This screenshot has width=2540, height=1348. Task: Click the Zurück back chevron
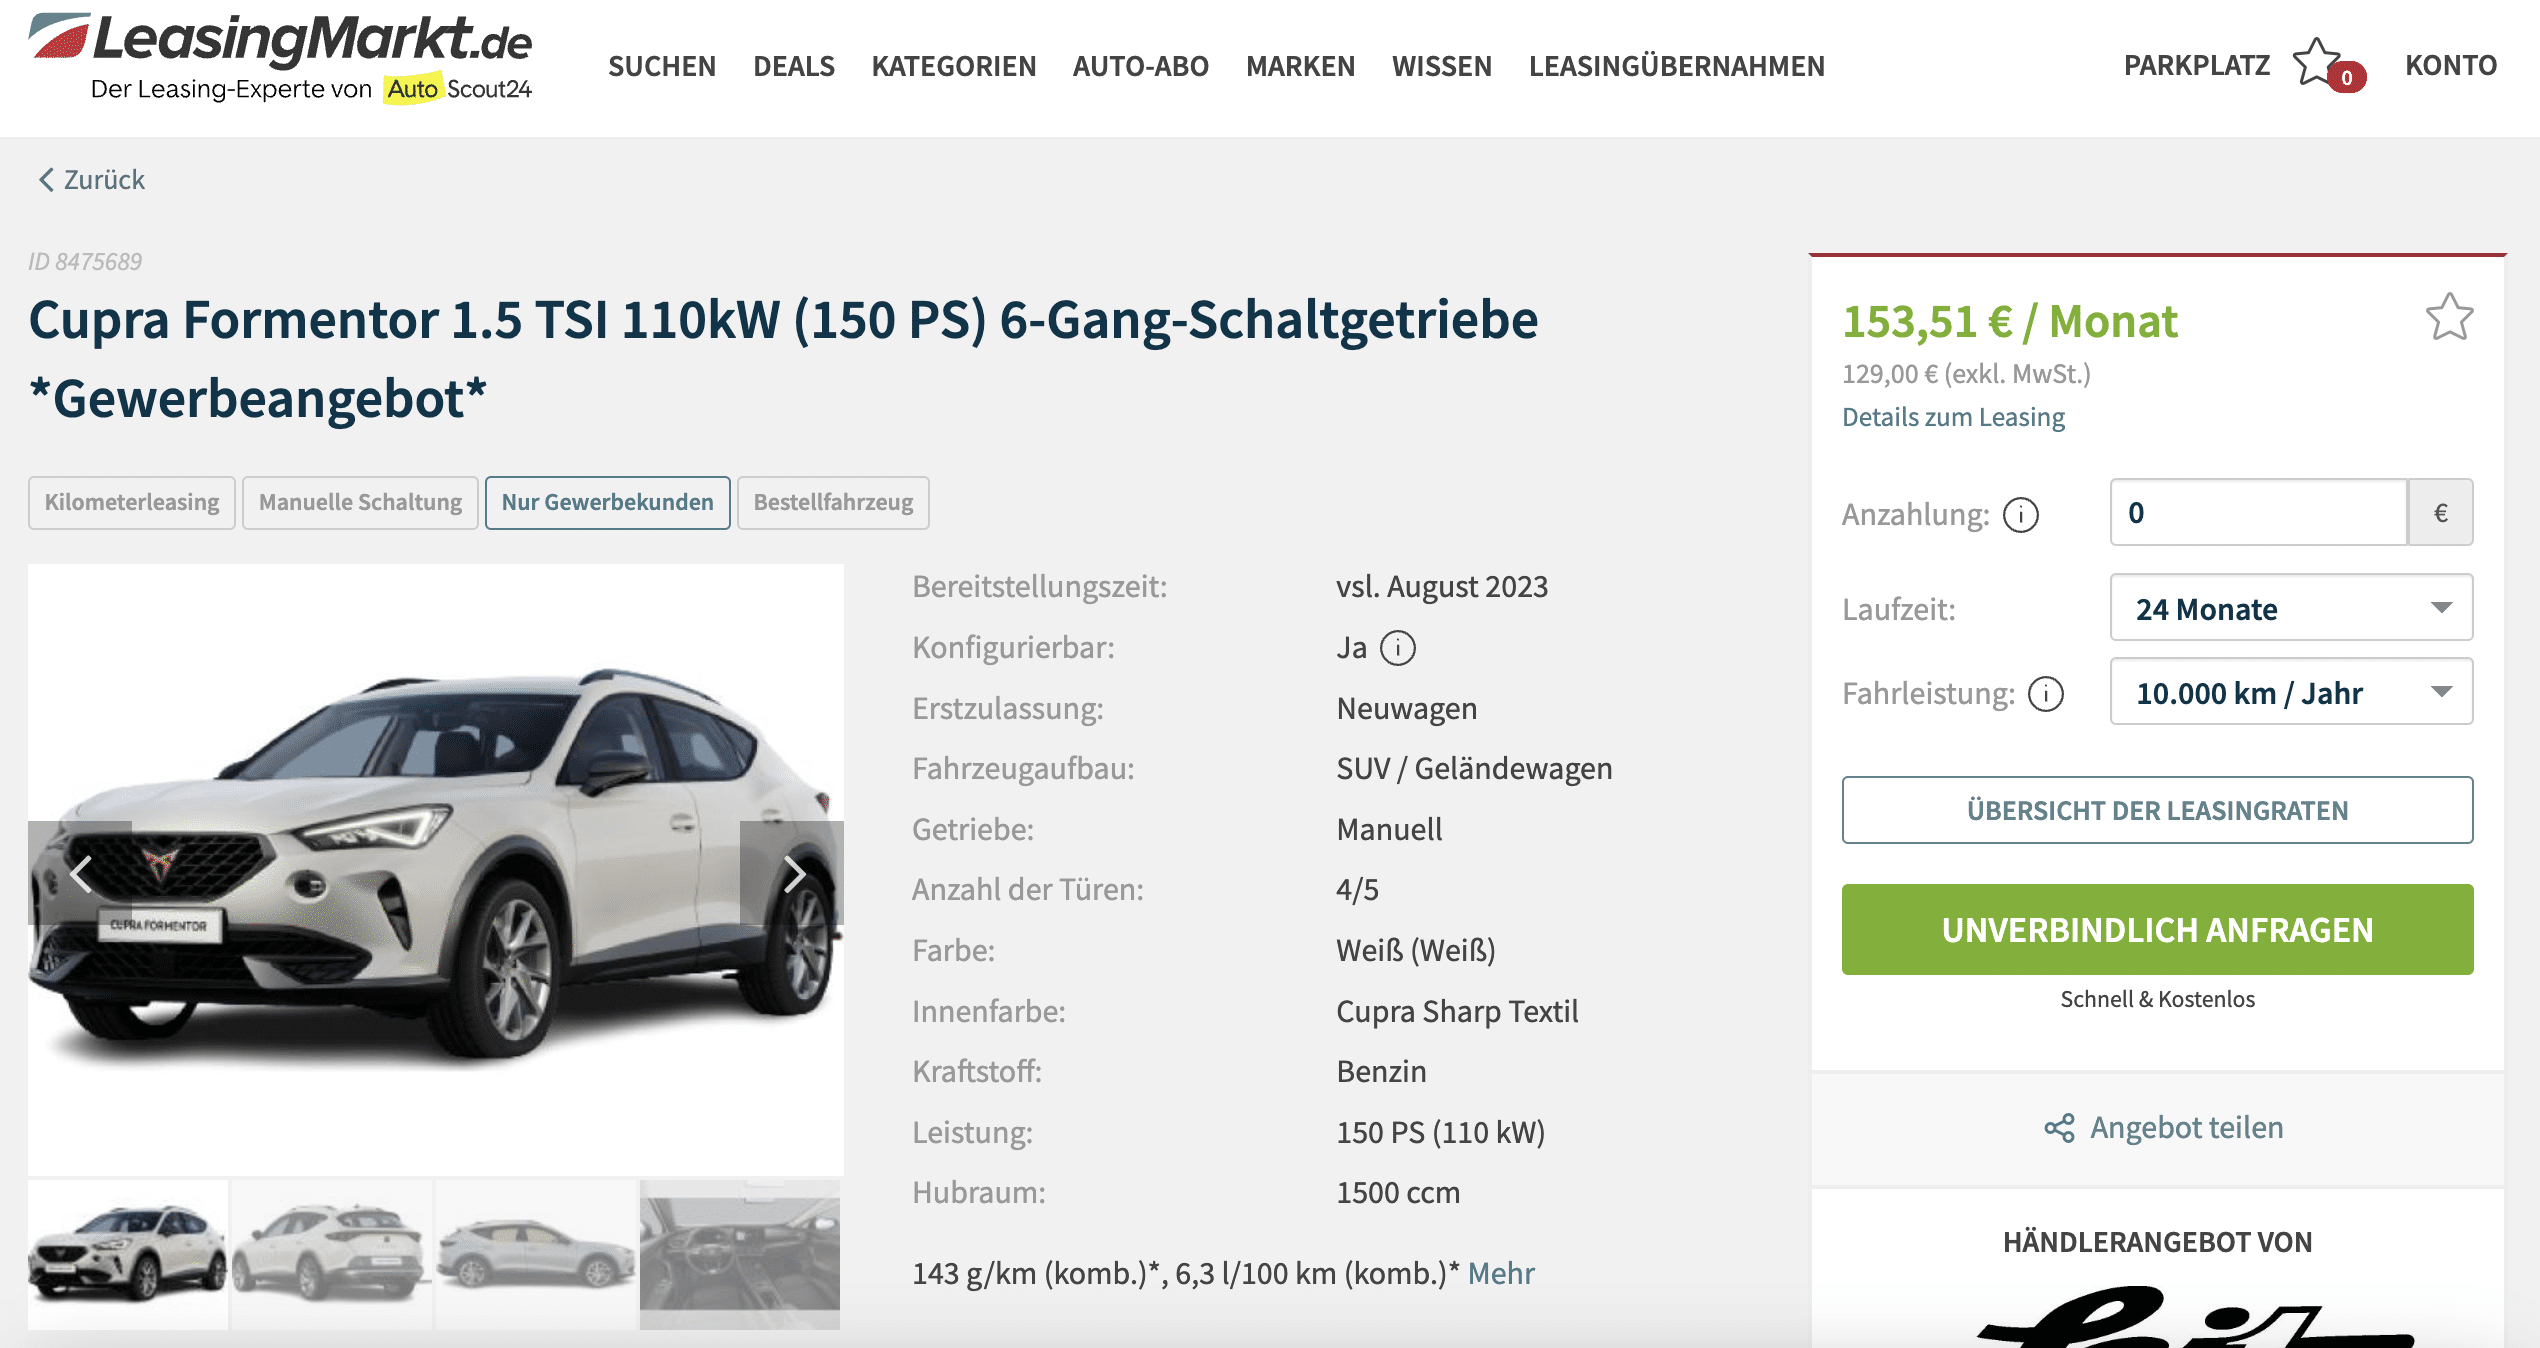(45, 180)
